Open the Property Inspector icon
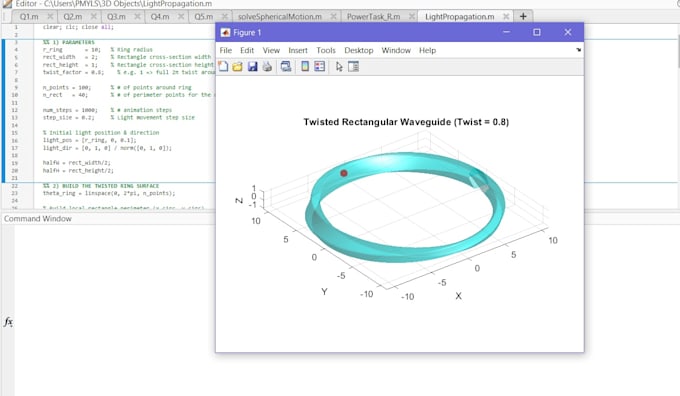The height and width of the screenshot is (396, 680). pos(353,66)
